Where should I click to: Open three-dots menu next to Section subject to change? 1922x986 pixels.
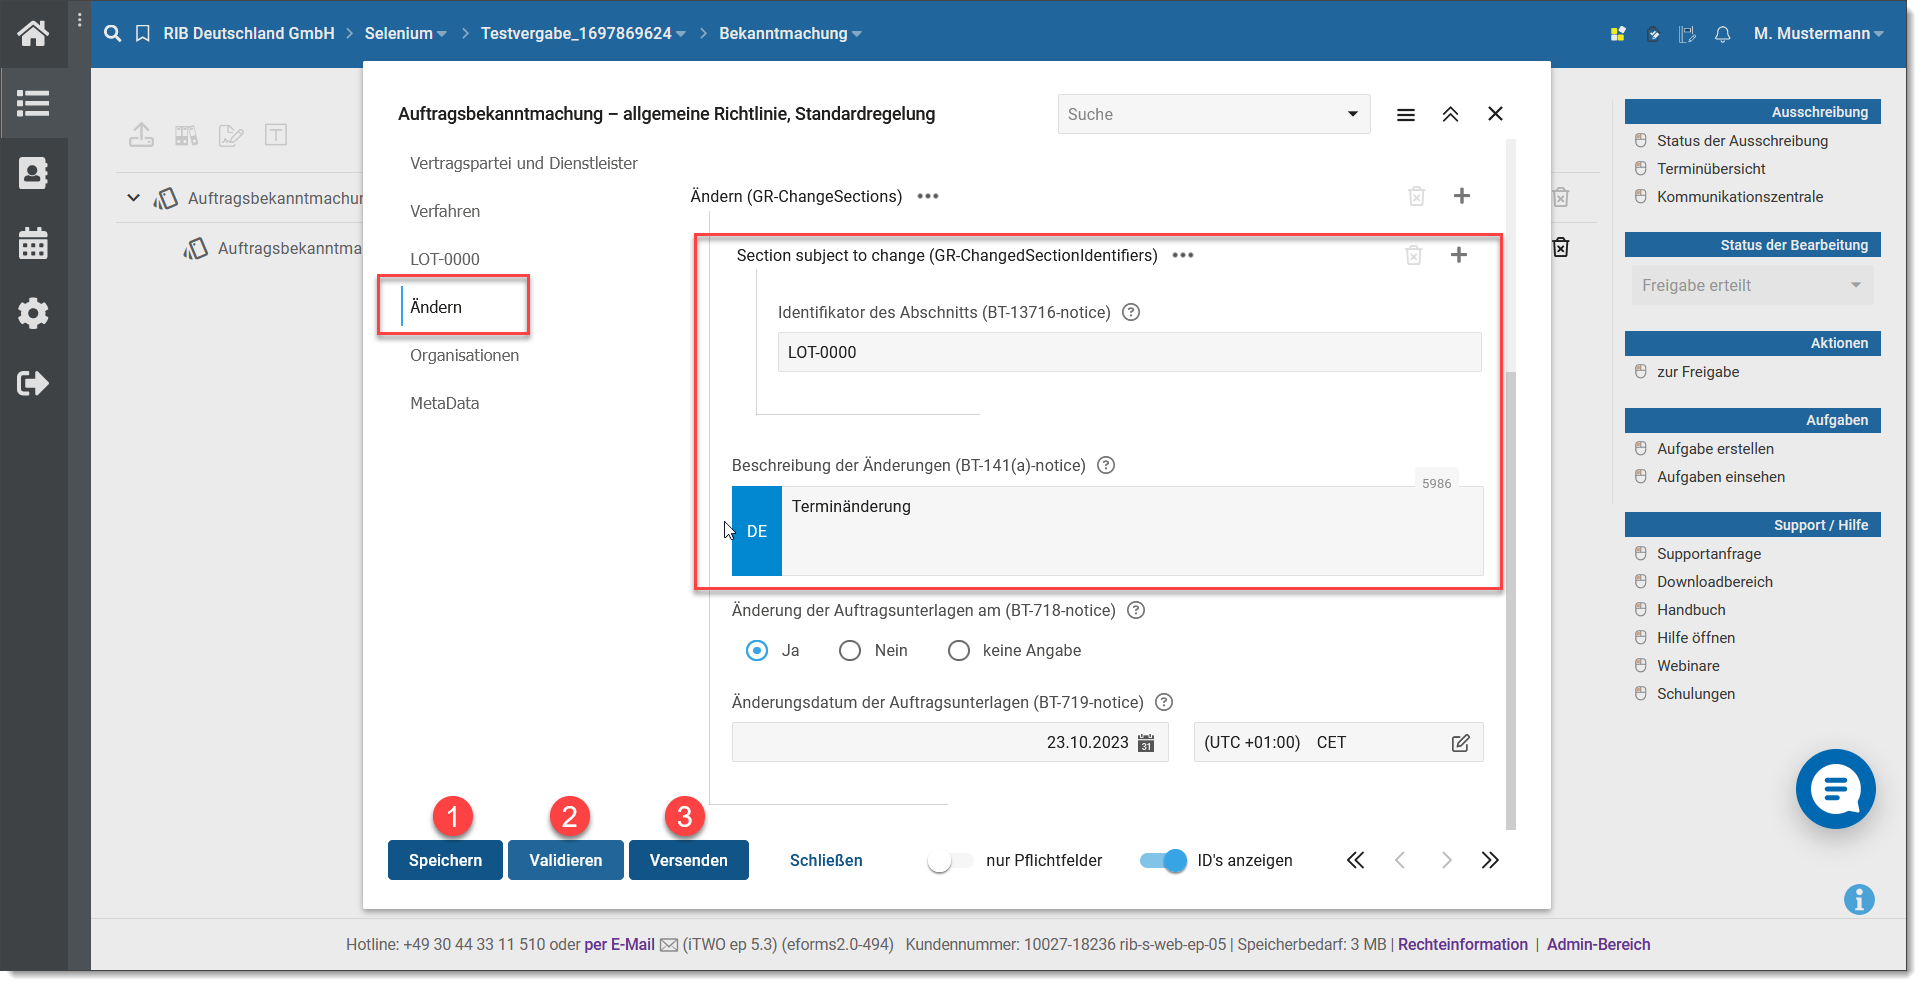tap(1183, 255)
